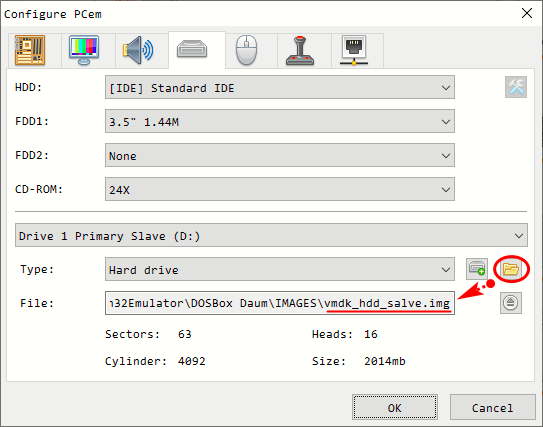The image size is (543, 427).
Task: Switch to the display monitor tab
Action: coord(84,50)
